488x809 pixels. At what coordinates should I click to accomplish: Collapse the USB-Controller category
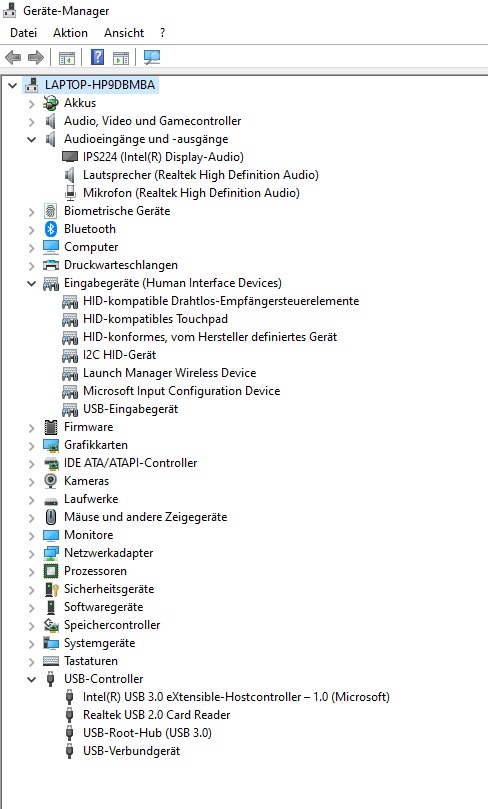pyautogui.click(x=31, y=679)
